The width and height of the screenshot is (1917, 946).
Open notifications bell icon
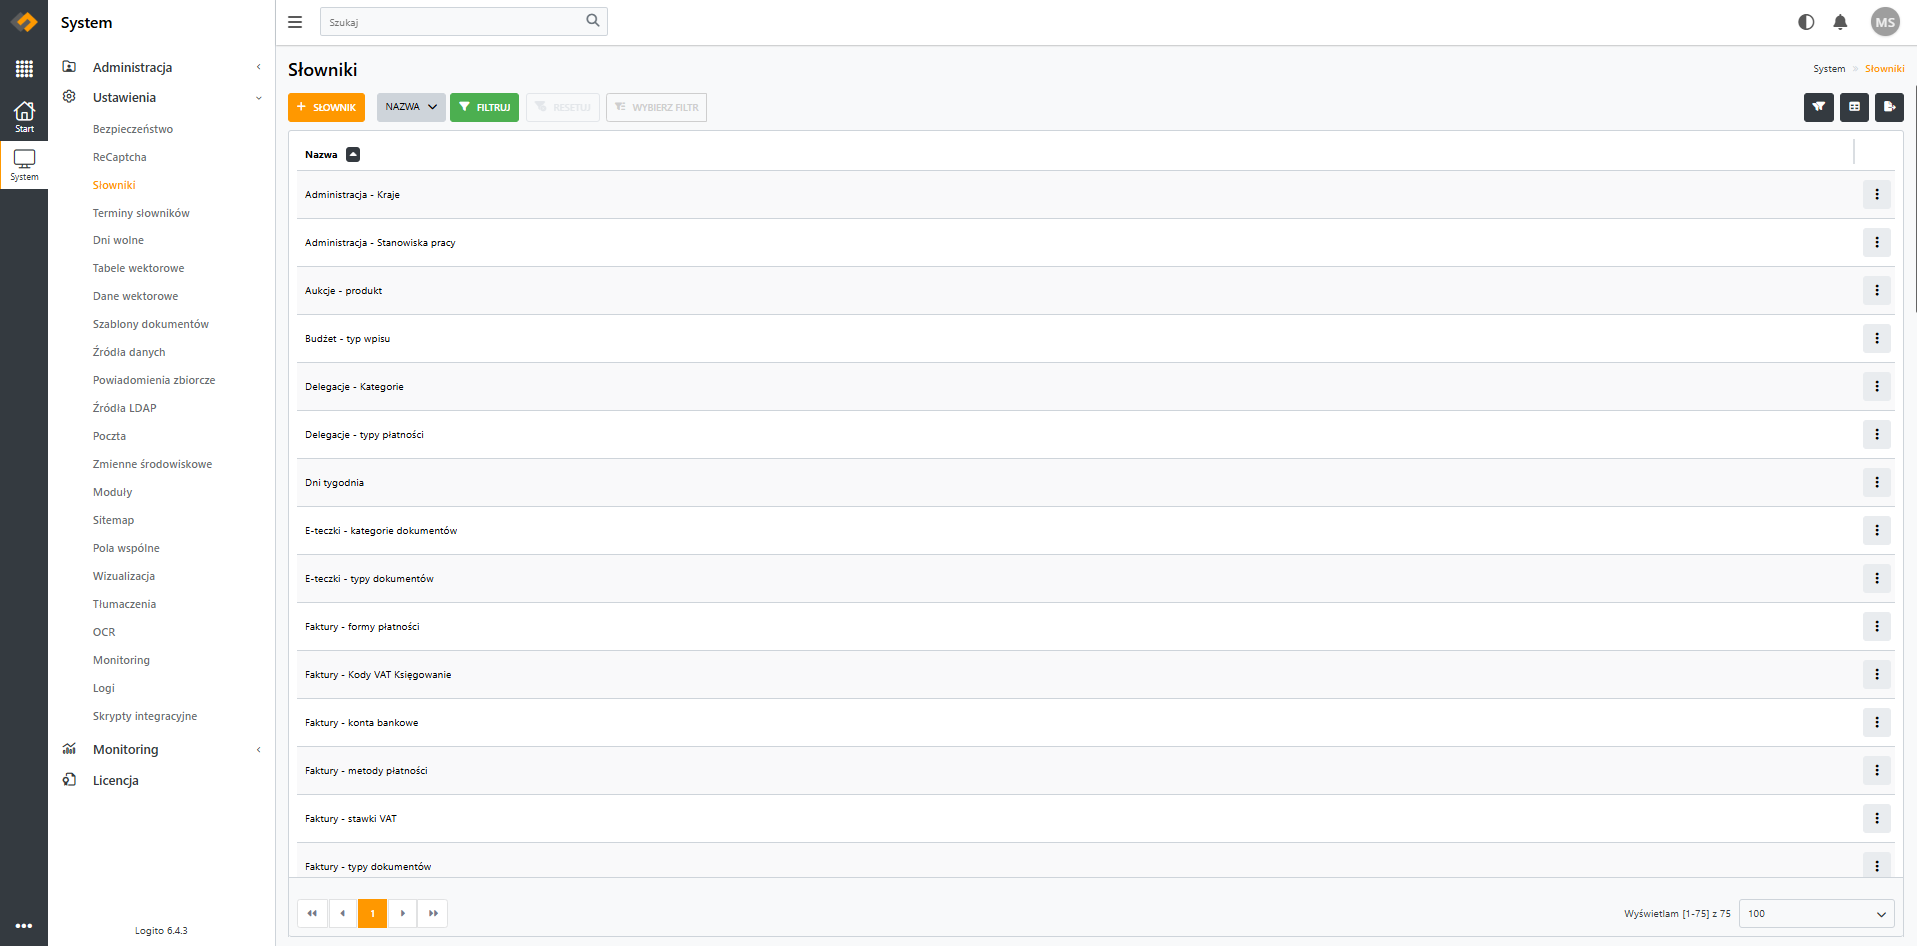[x=1840, y=22]
